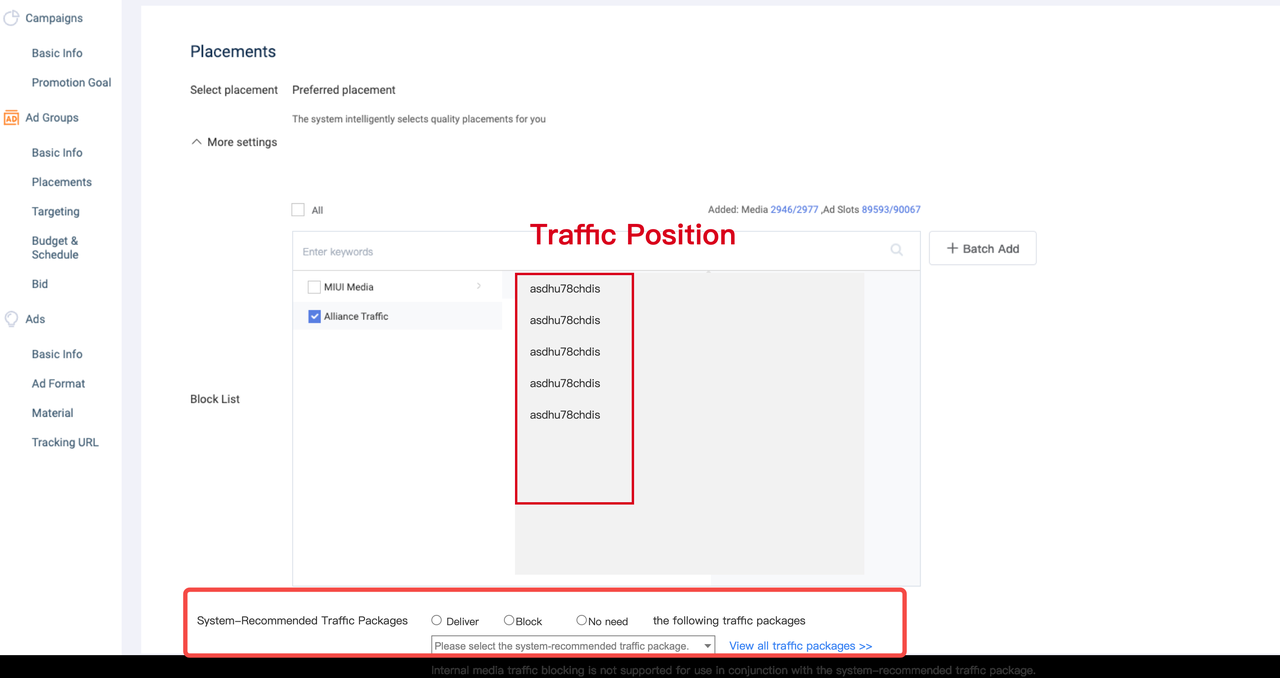The height and width of the screenshot is (678, 1280).
Task: Click the Batch Add button
Action: pos(982,248)
